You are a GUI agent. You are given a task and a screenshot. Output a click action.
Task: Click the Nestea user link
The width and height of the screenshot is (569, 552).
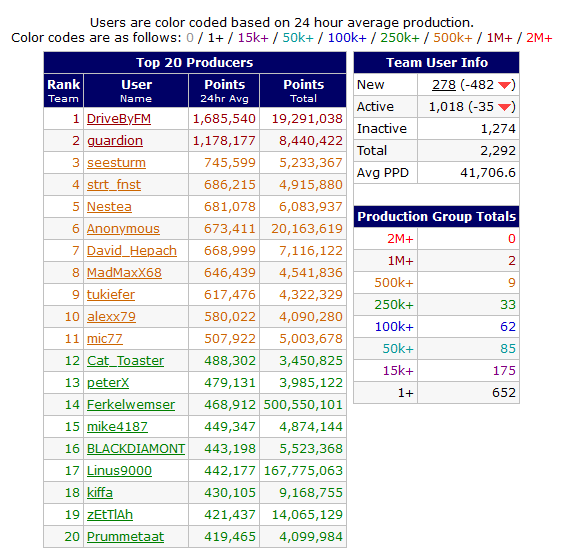pyautogui.click(x=109, y=207)
